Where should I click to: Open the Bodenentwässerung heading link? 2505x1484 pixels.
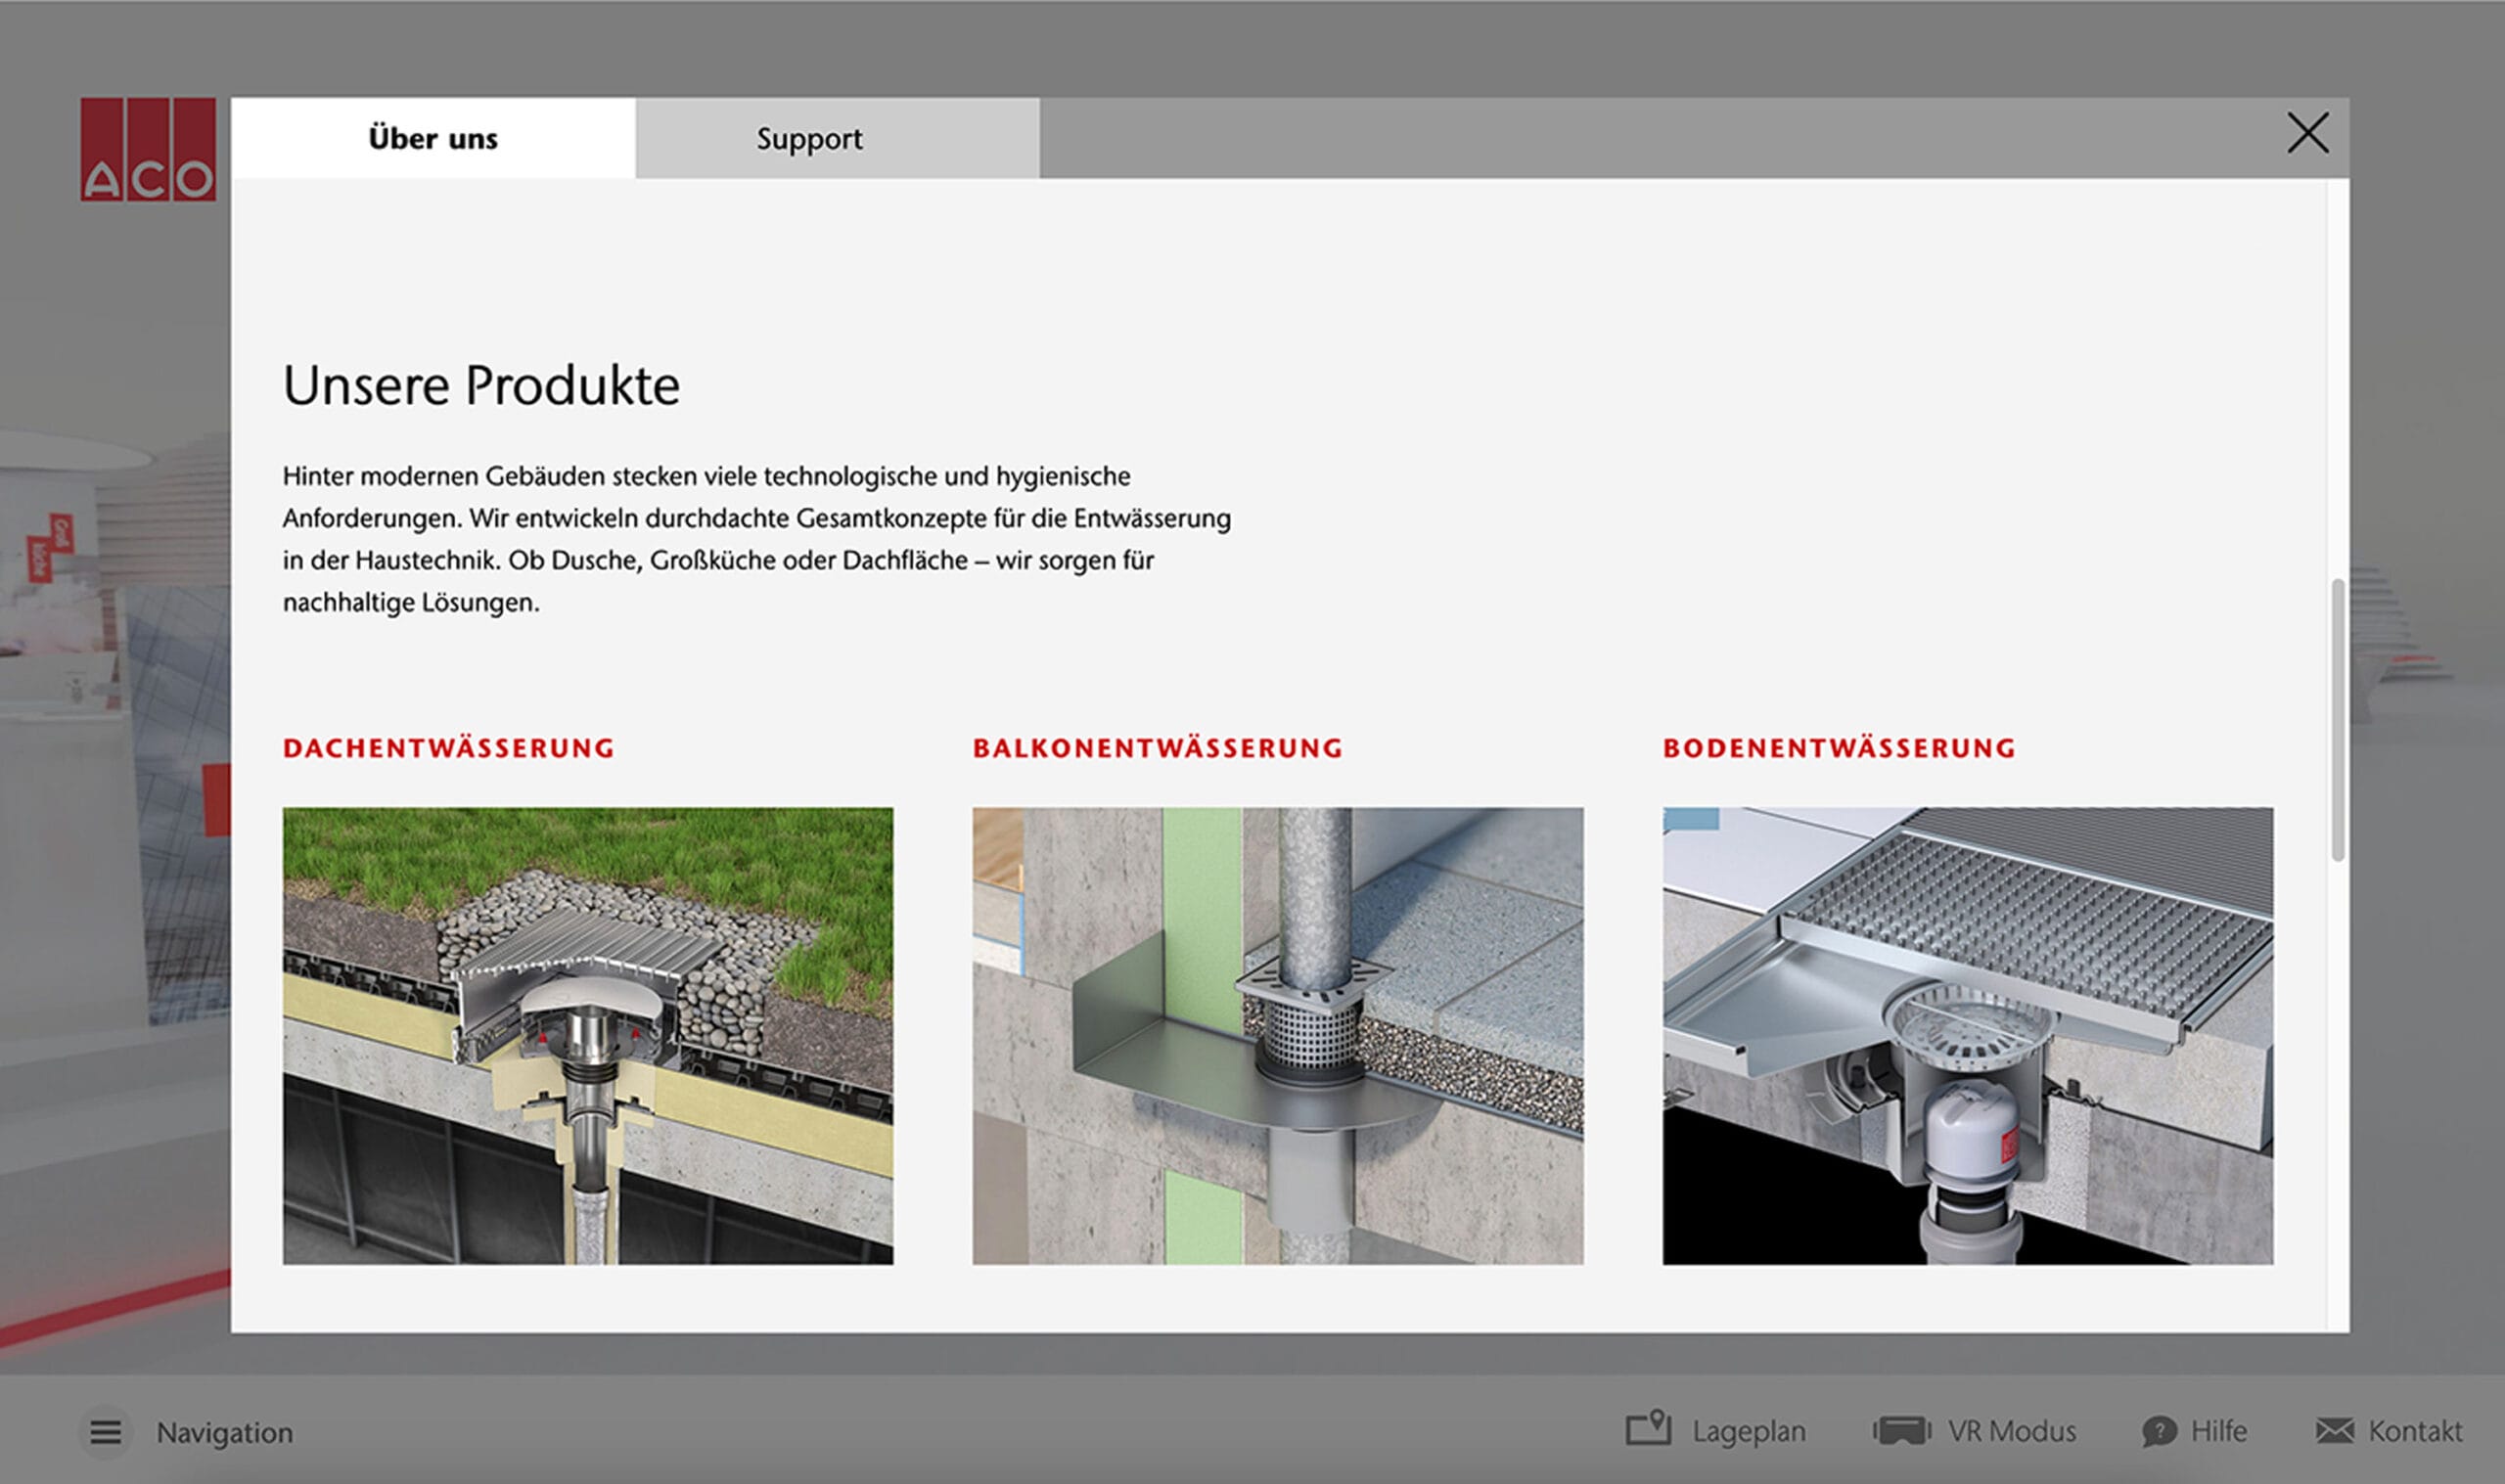click(x=1839, y=748)
